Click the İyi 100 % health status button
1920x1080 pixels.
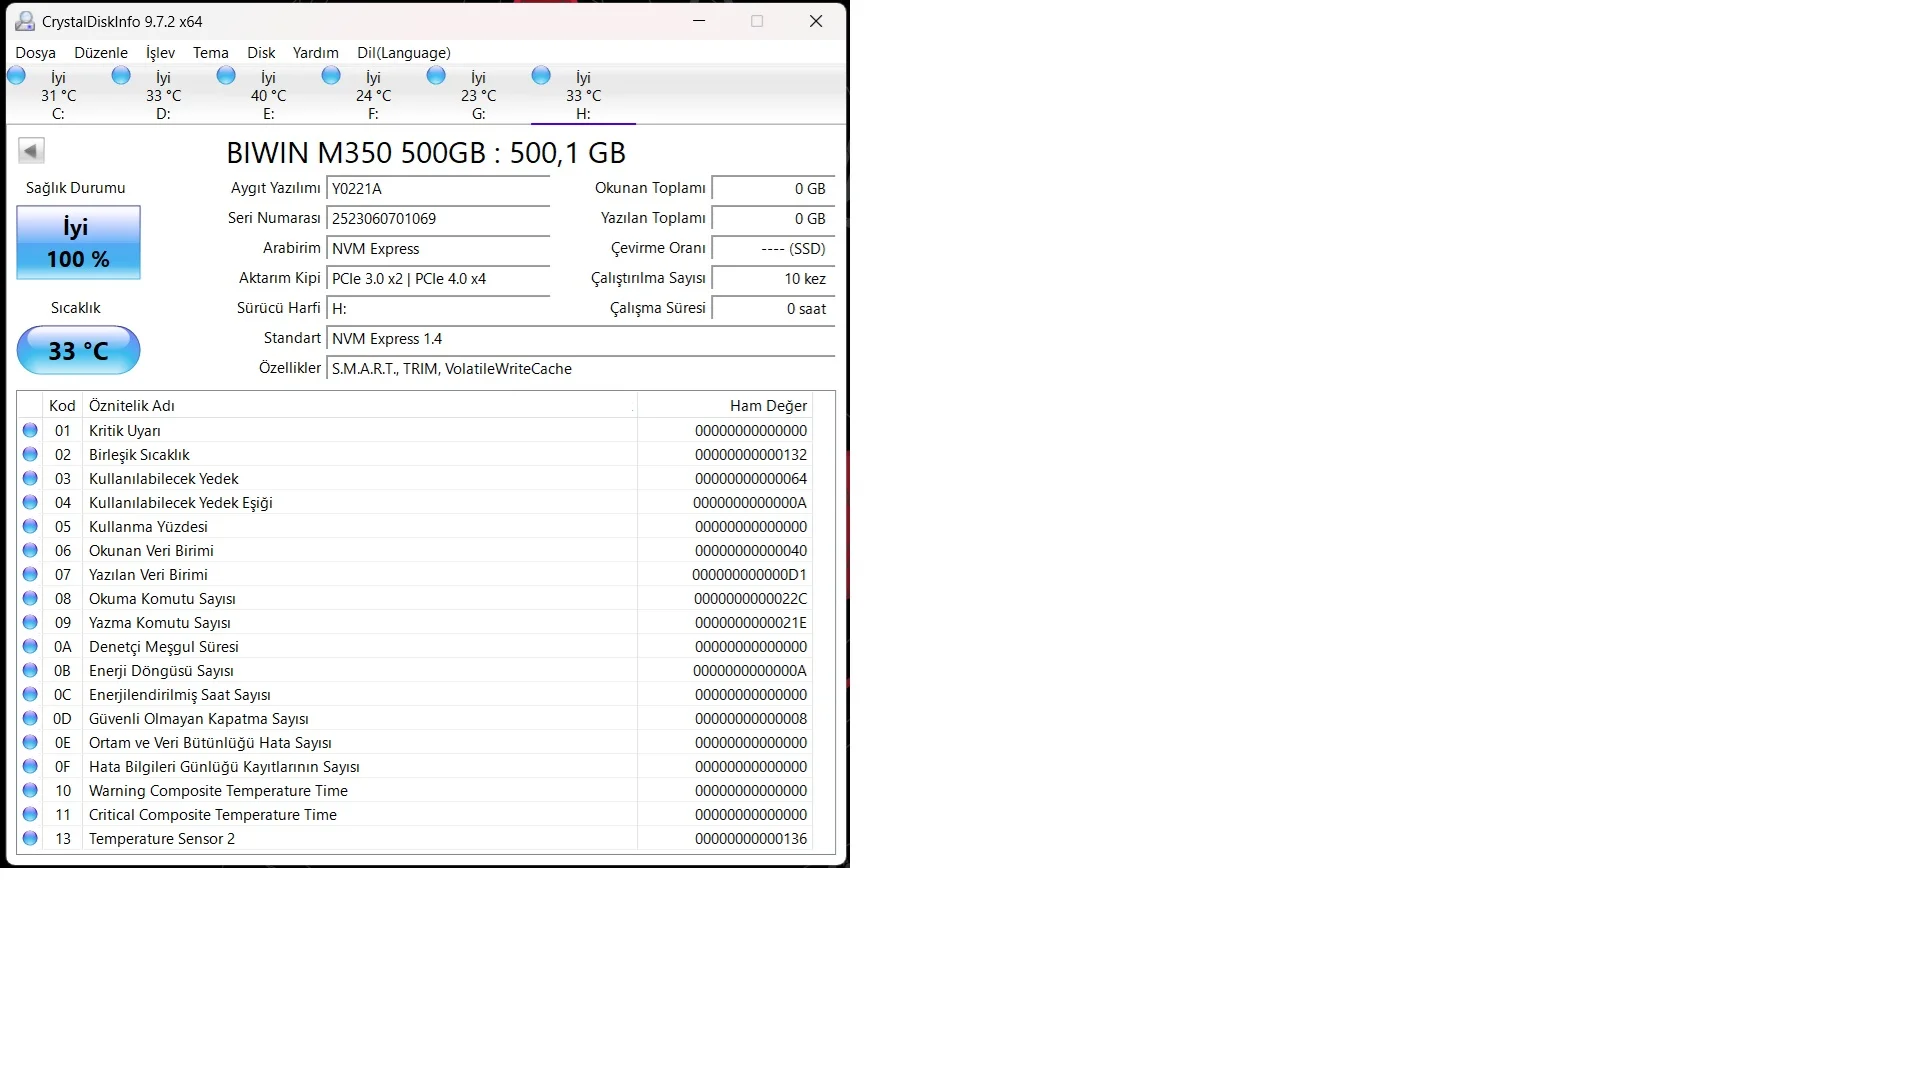click(x=78, y=243)
